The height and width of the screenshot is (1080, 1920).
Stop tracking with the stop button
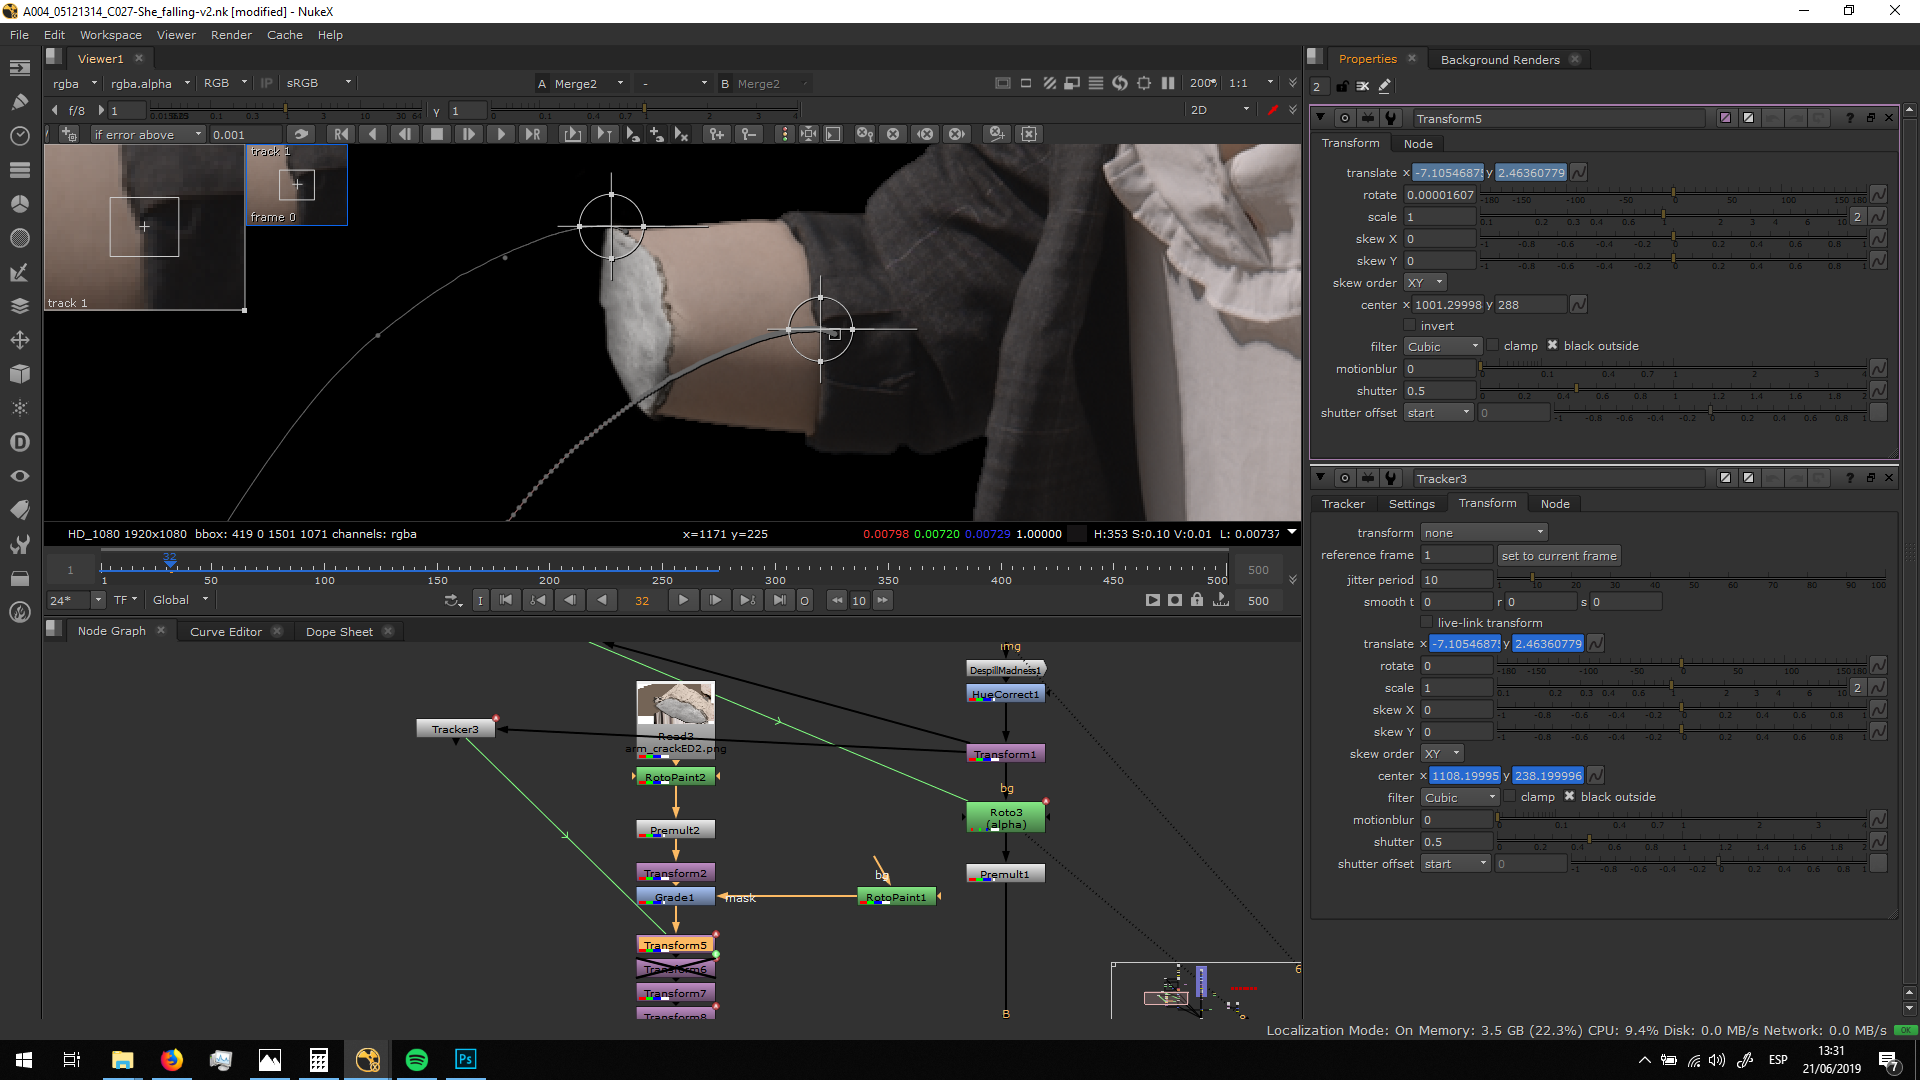[x=436, y=134]
